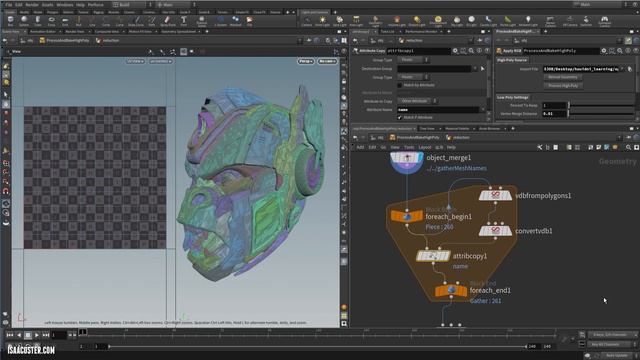Select the foreach_end1 node

(x=451, y=290)
